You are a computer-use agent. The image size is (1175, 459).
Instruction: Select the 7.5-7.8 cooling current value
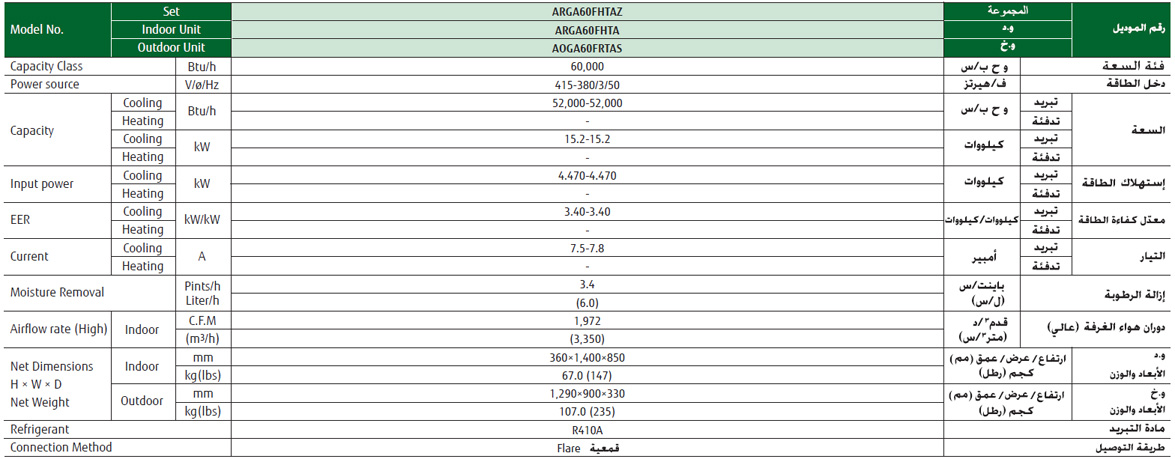(x=587, y=248)
